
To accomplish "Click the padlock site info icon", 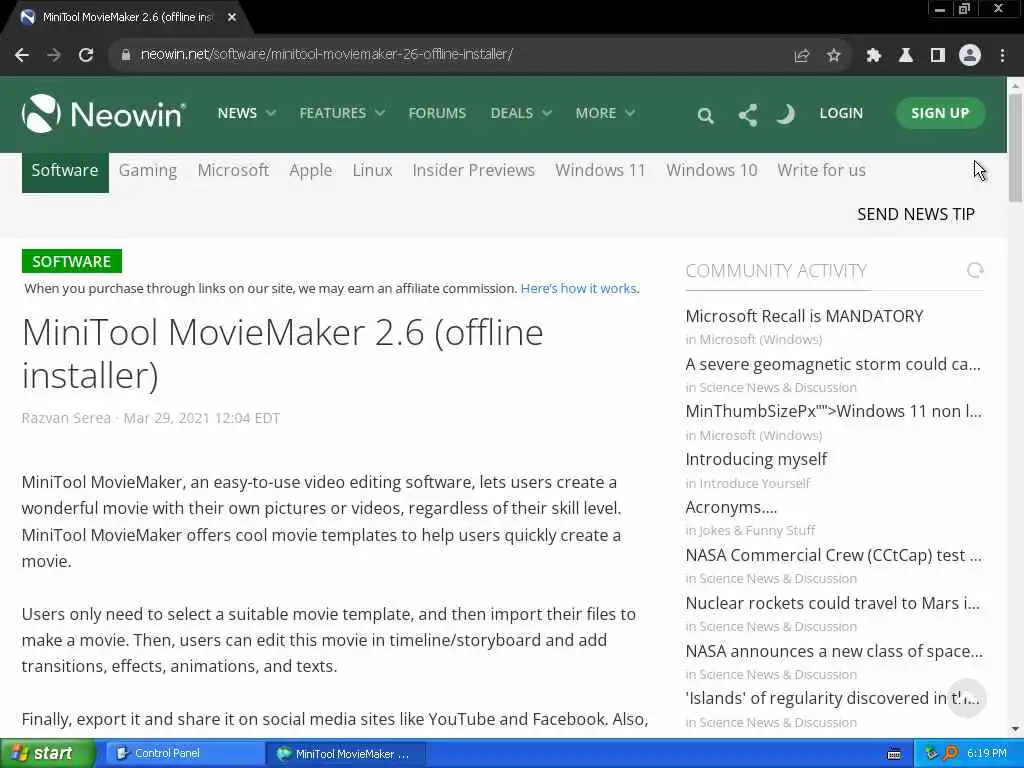I will [x=125, y=55].
